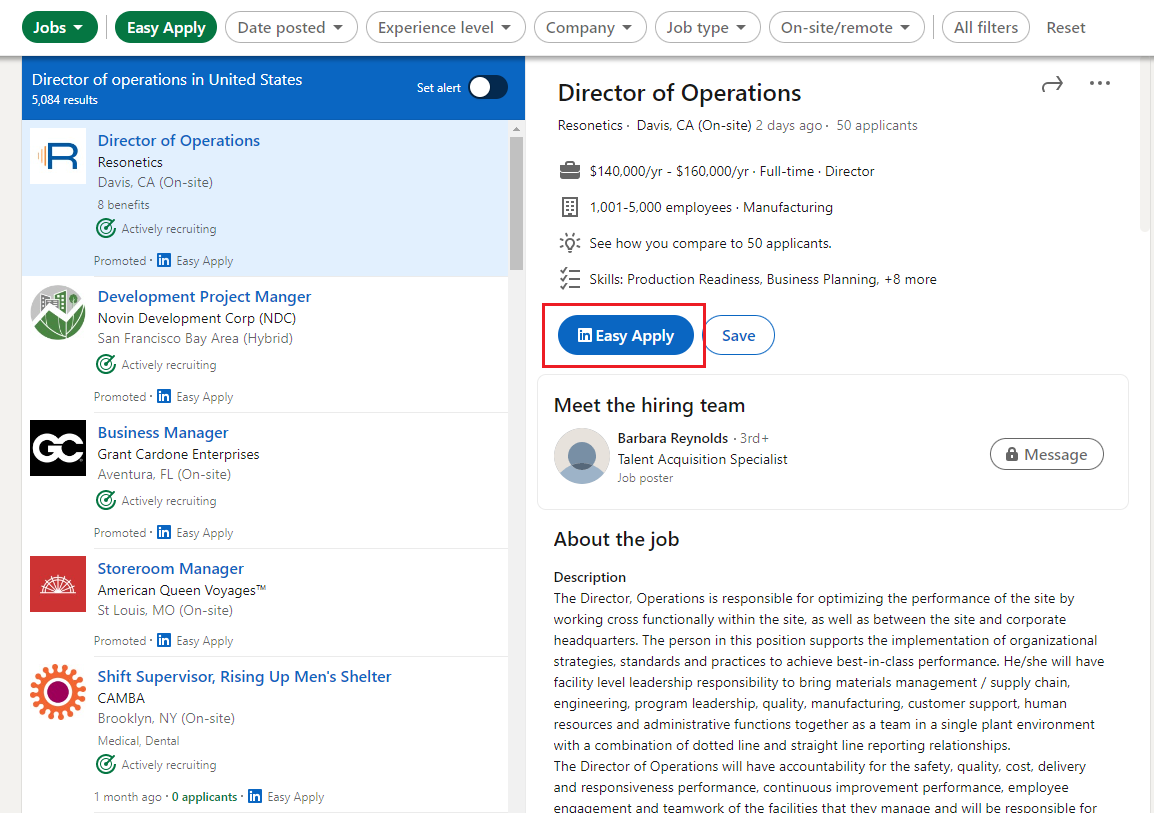Image resolution: width=1158 pixels, height=813 pixels.
Task: Click the compare applicants lightbulb icon
Action: [569, 243]
